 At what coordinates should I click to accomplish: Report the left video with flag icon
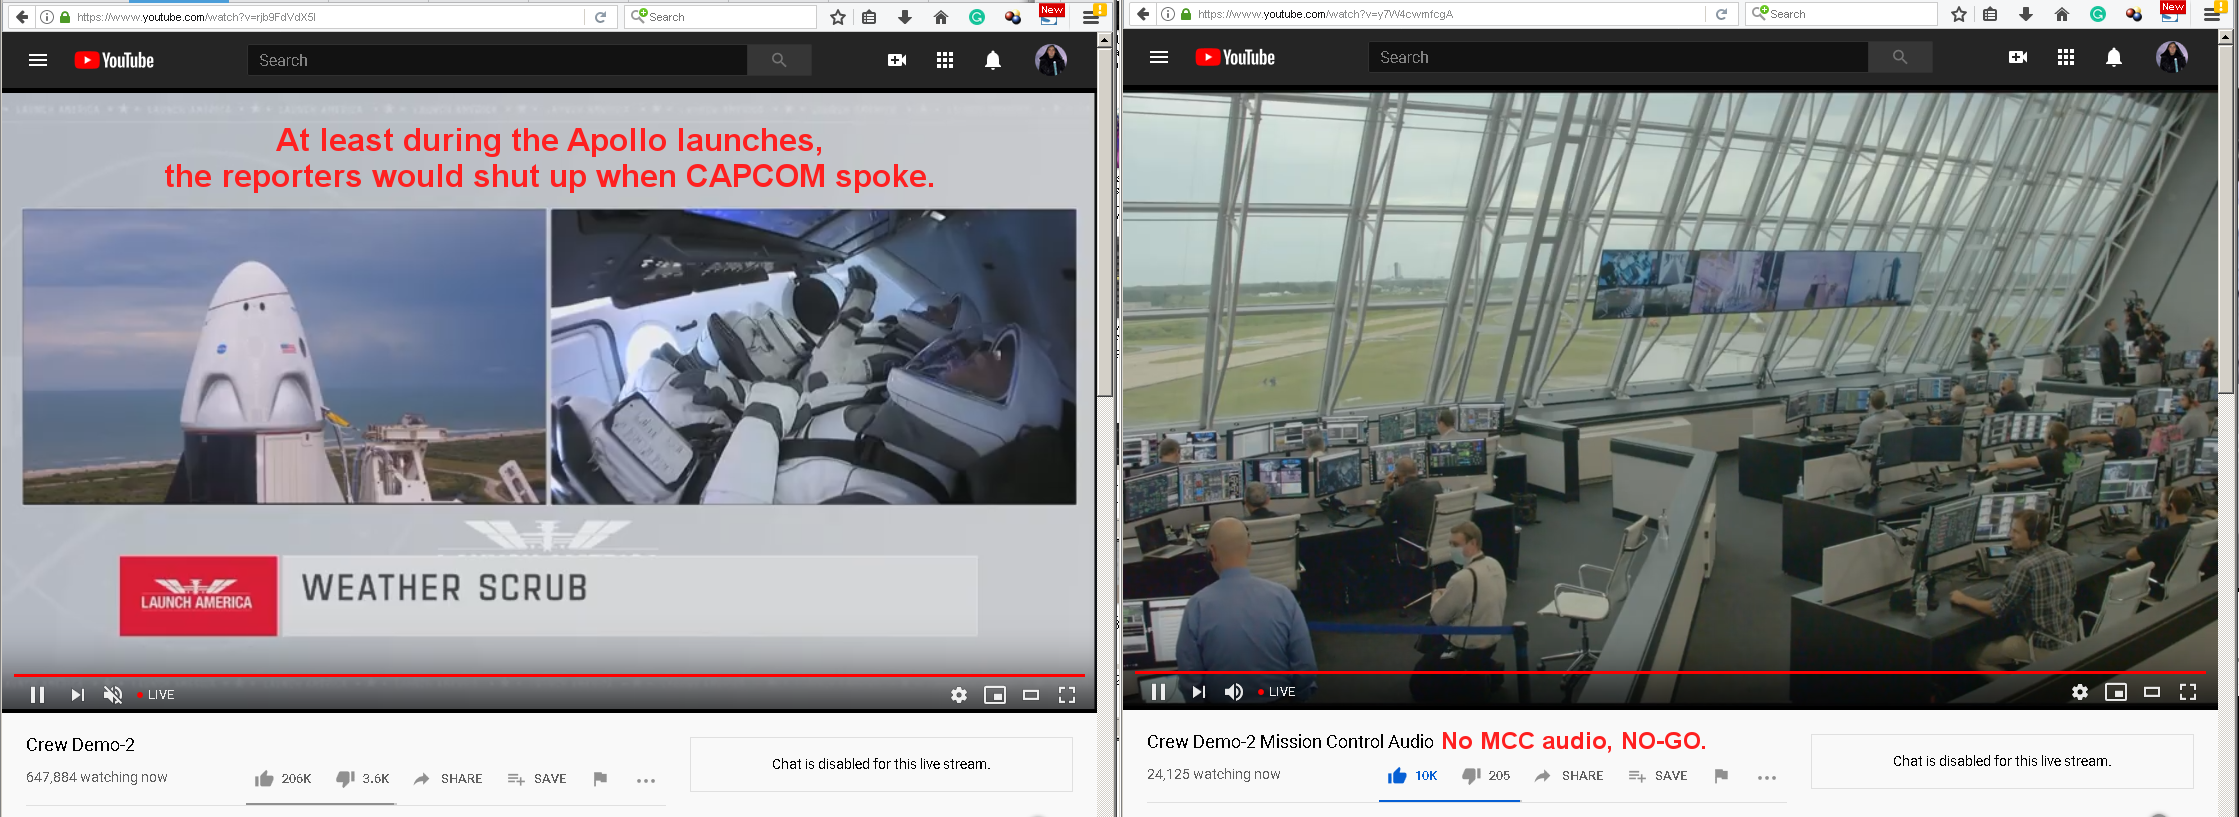coord(600,779)
